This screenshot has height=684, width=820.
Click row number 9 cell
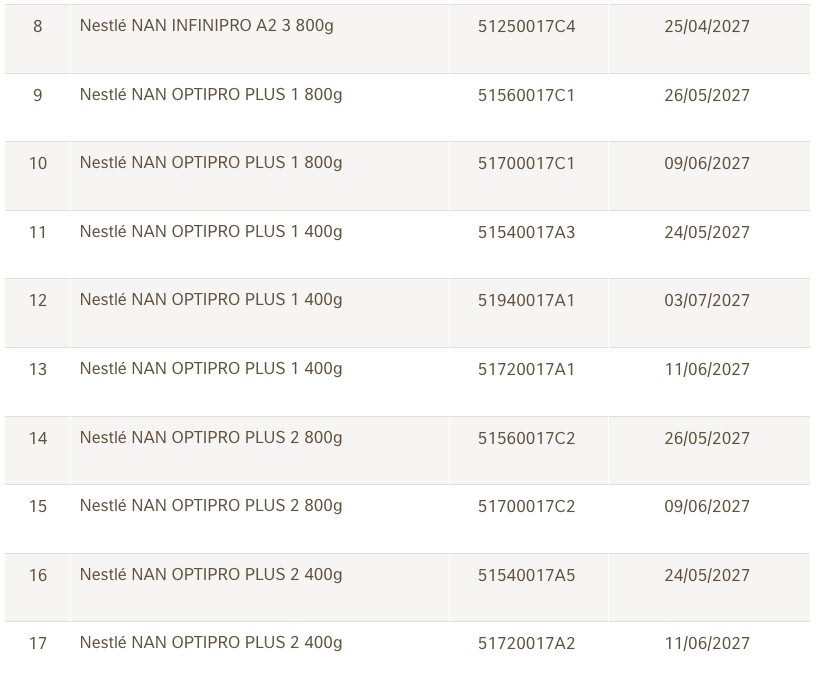pyautogui.click(x=38, y=95)
